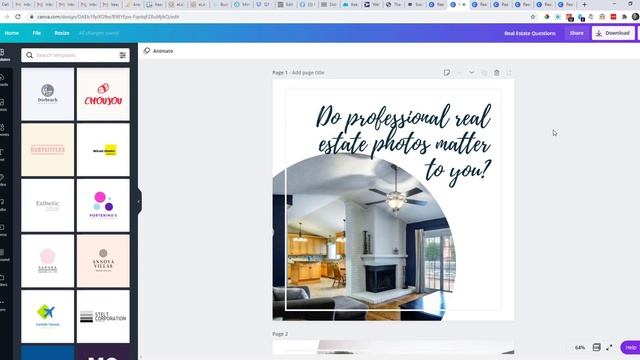Collapse the side panel with arrow handle

point(139,202)
